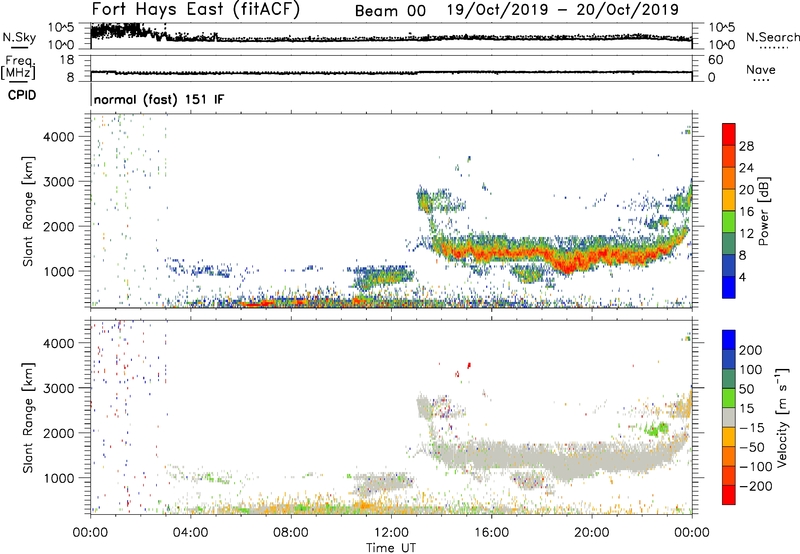Click the green velocity patch near 2000 km
800x554 pixels.
point(658,428)
